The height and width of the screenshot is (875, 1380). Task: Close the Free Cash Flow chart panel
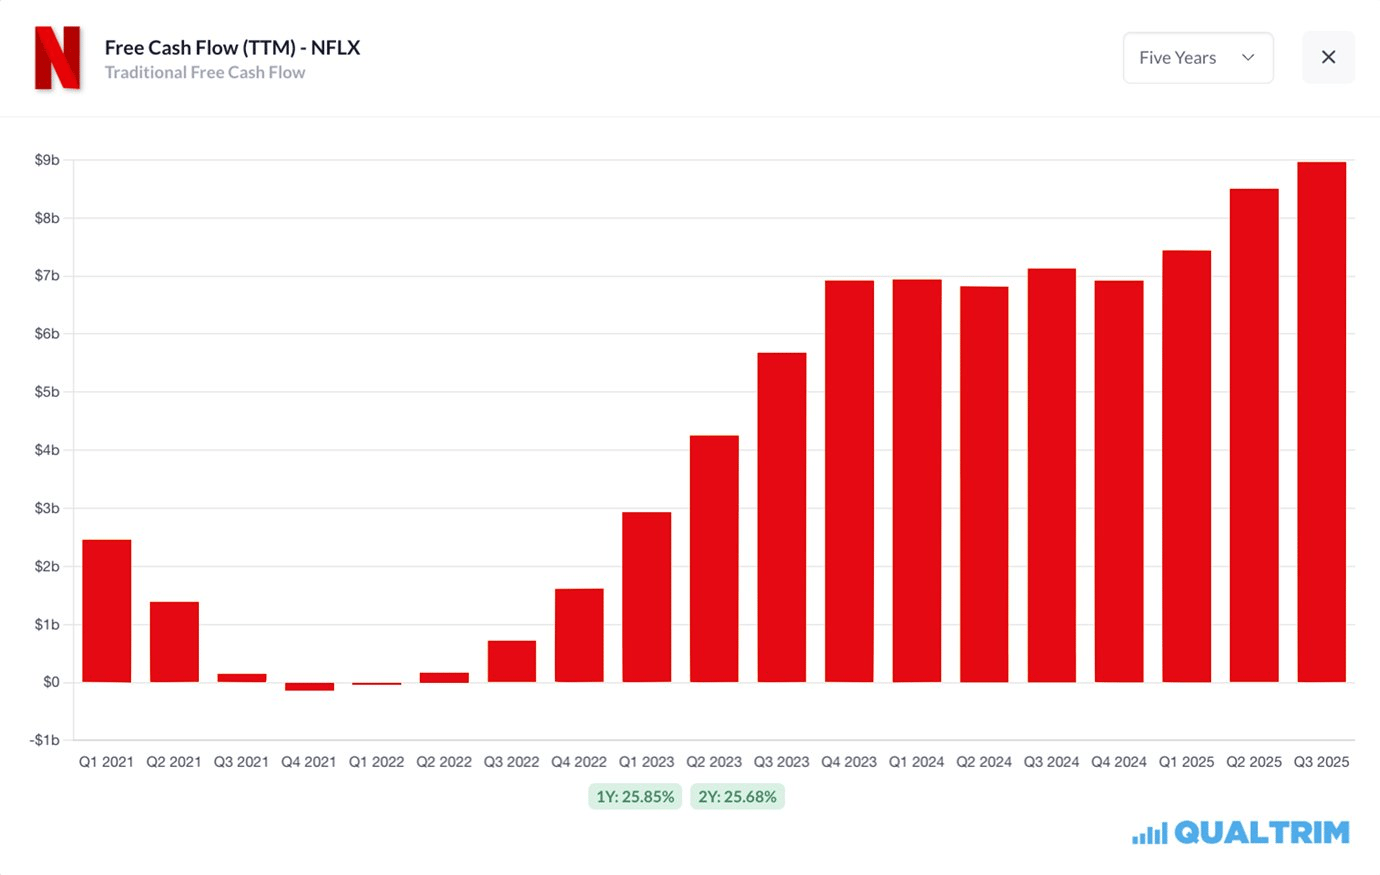click(x=1328, y=57)
